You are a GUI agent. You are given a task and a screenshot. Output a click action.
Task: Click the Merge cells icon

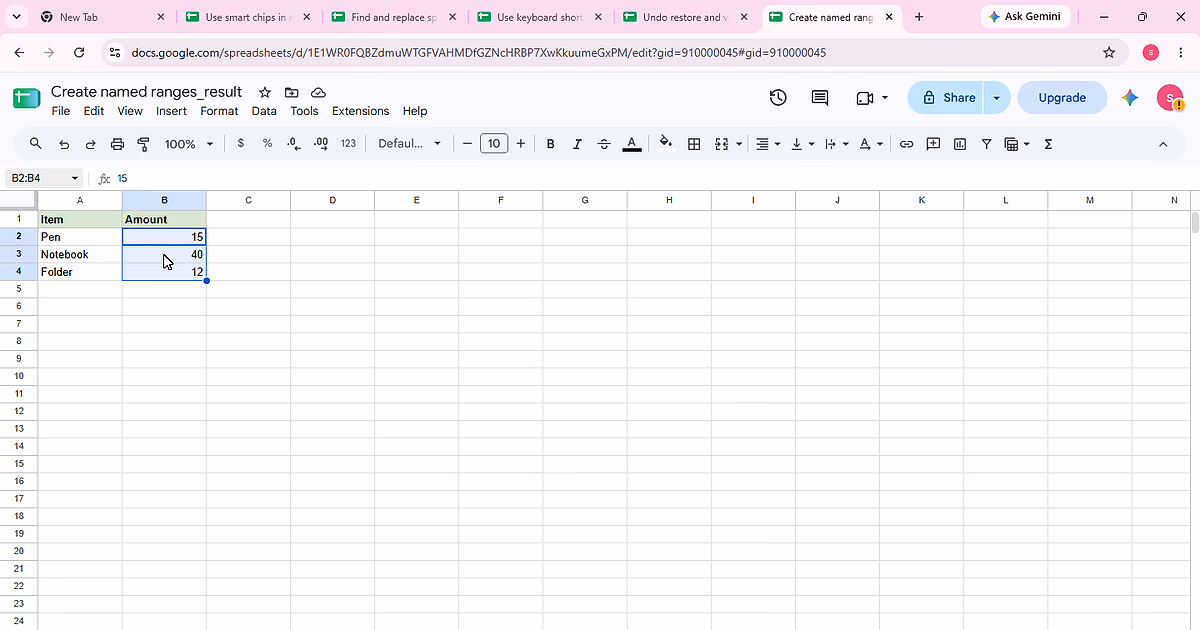(722, 144)
